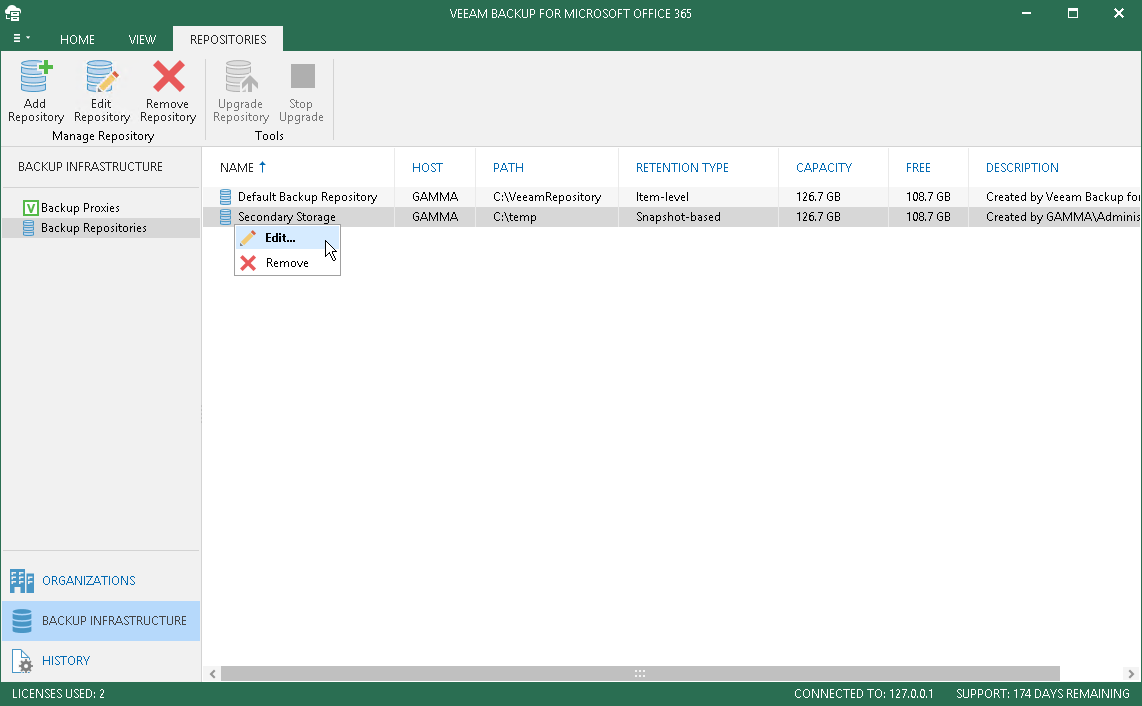The image size is (1142, 706).
Task: Select Backup Proxies in the tree
Action: click(x=80, y=208)
